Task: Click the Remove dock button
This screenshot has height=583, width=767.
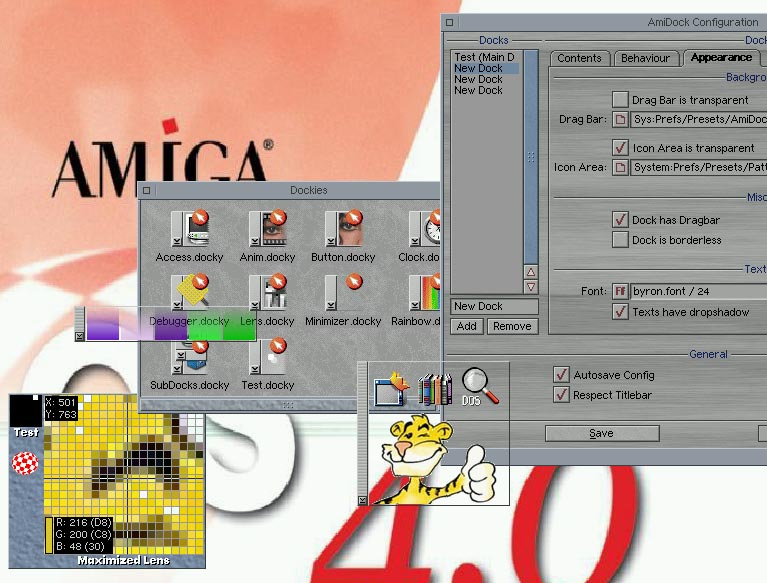Action: (512, 326)
